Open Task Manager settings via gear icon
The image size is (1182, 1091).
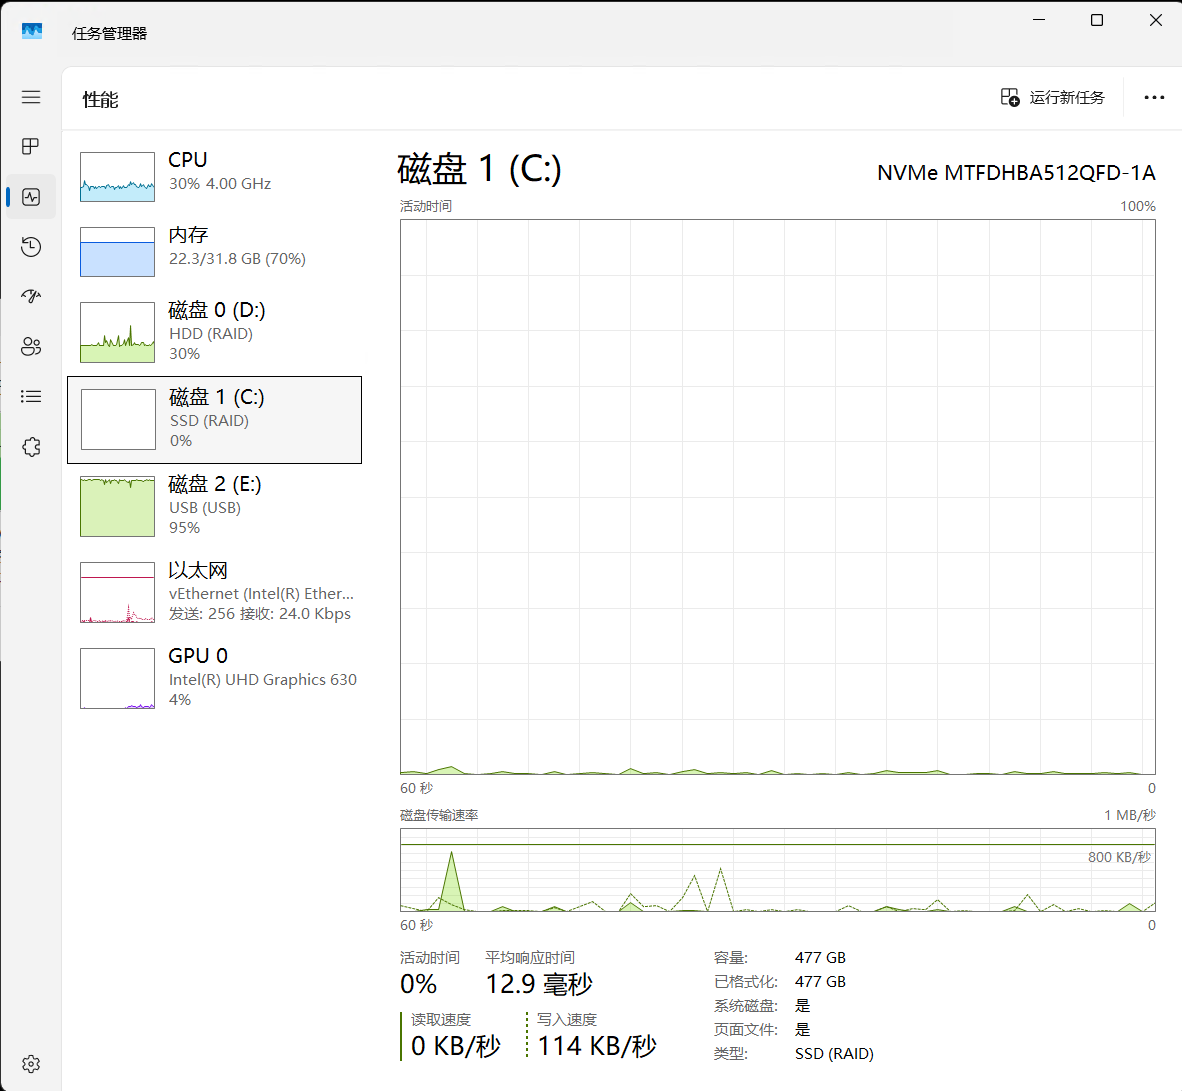point(30,1063)
